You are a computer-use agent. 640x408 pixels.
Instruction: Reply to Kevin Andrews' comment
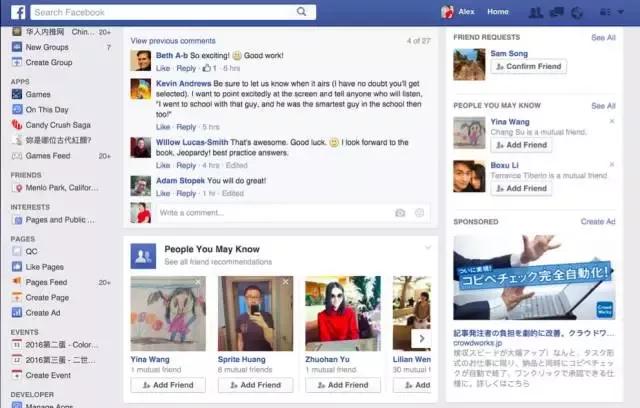[x=186, y=127]
